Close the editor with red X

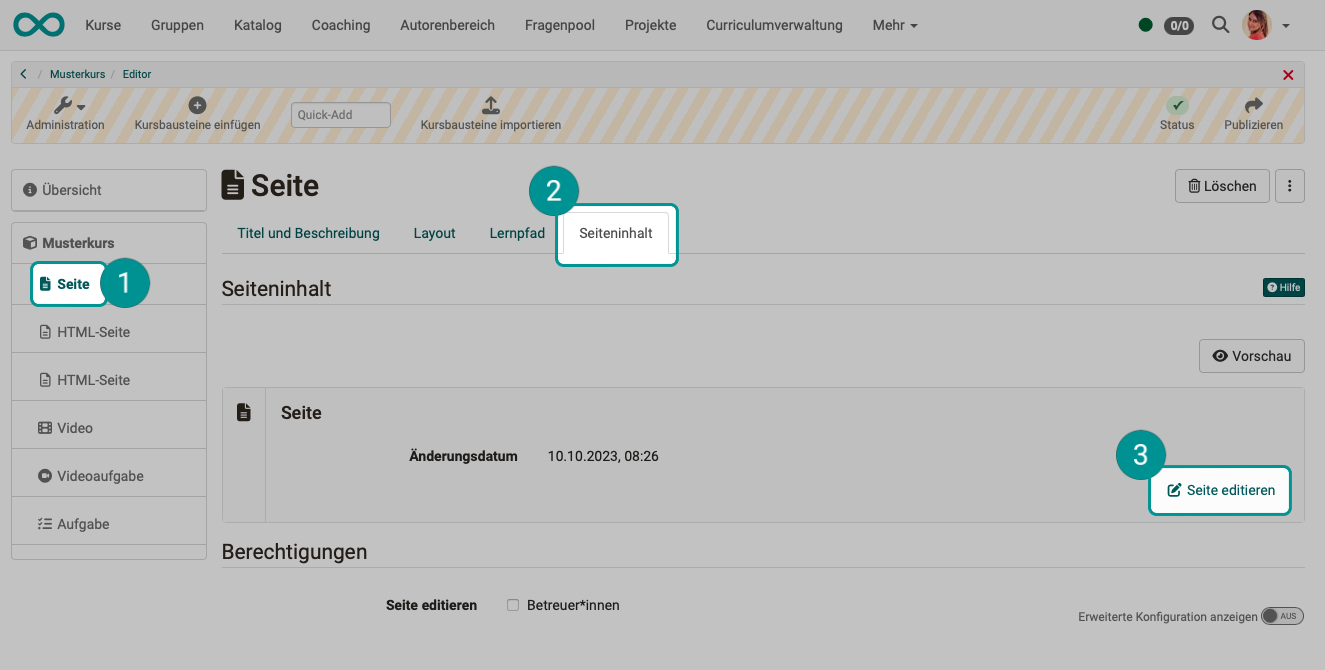1288,75
